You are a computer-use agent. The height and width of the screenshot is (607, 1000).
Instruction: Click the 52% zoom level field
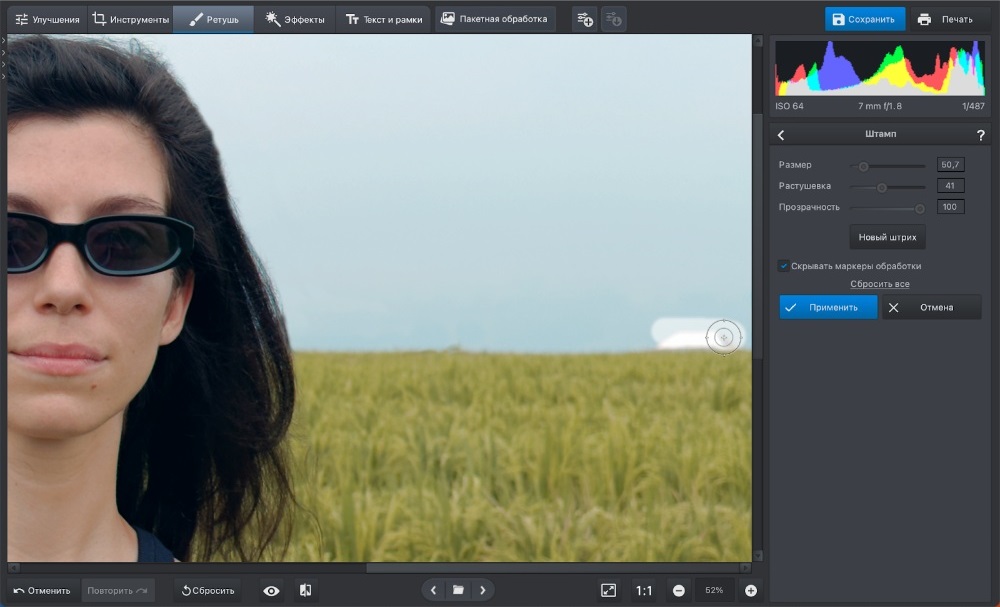click(714, 591)
